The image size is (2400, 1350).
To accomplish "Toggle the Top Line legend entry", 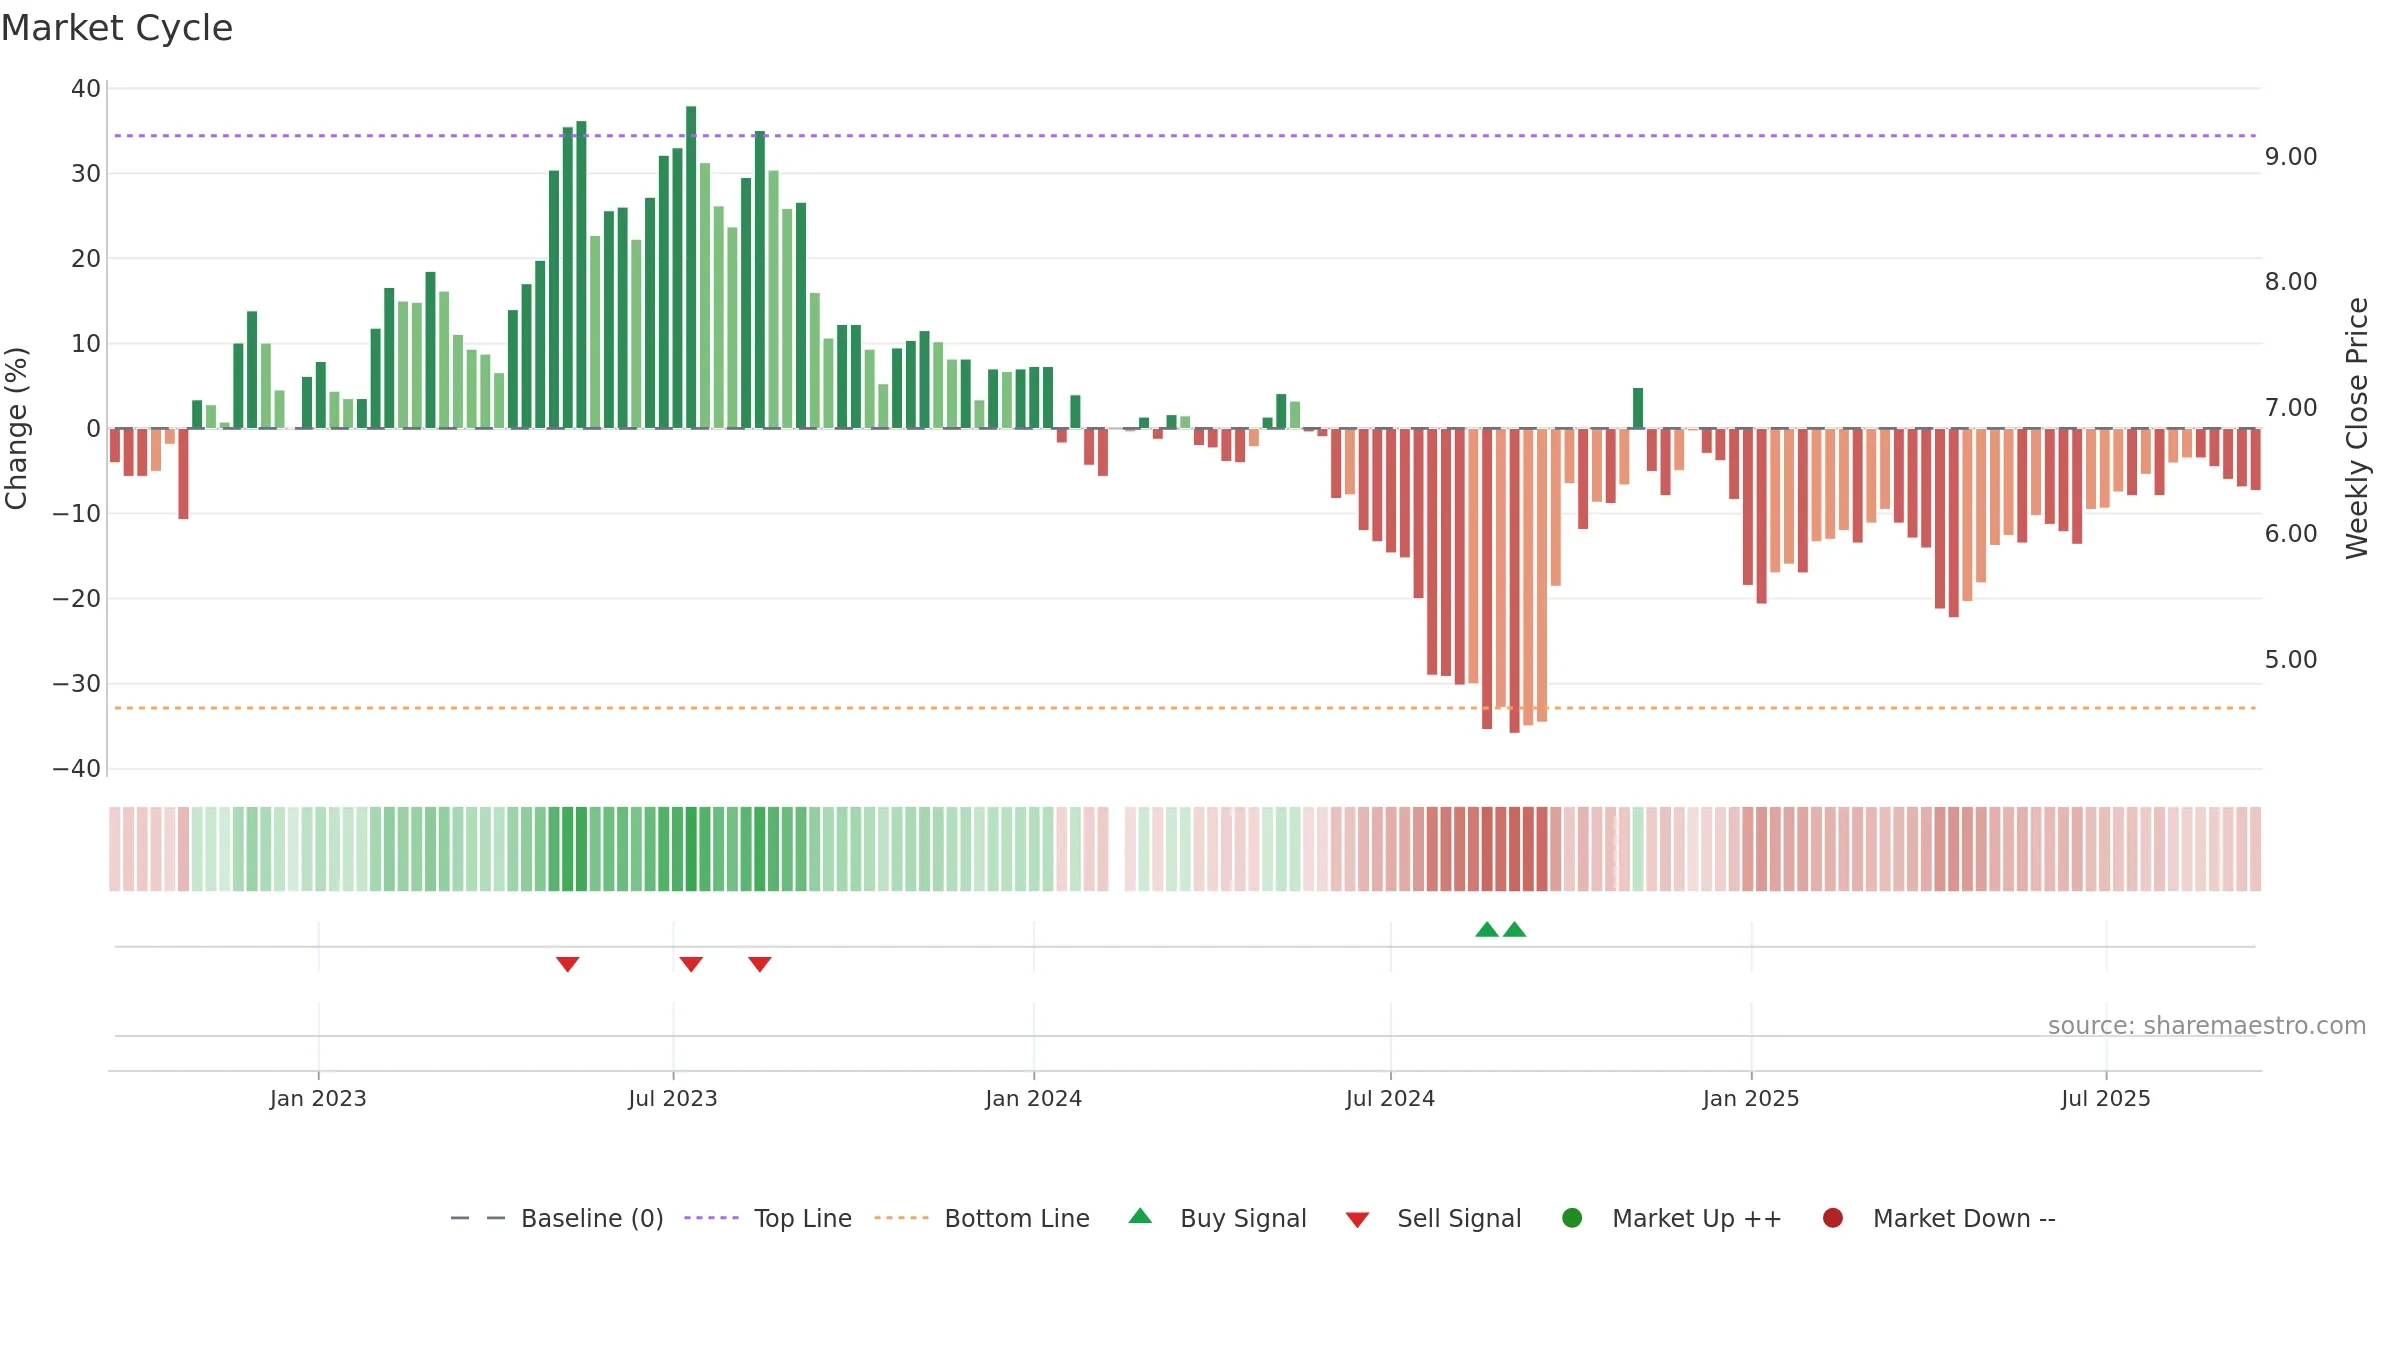I will coord(768,1218).
